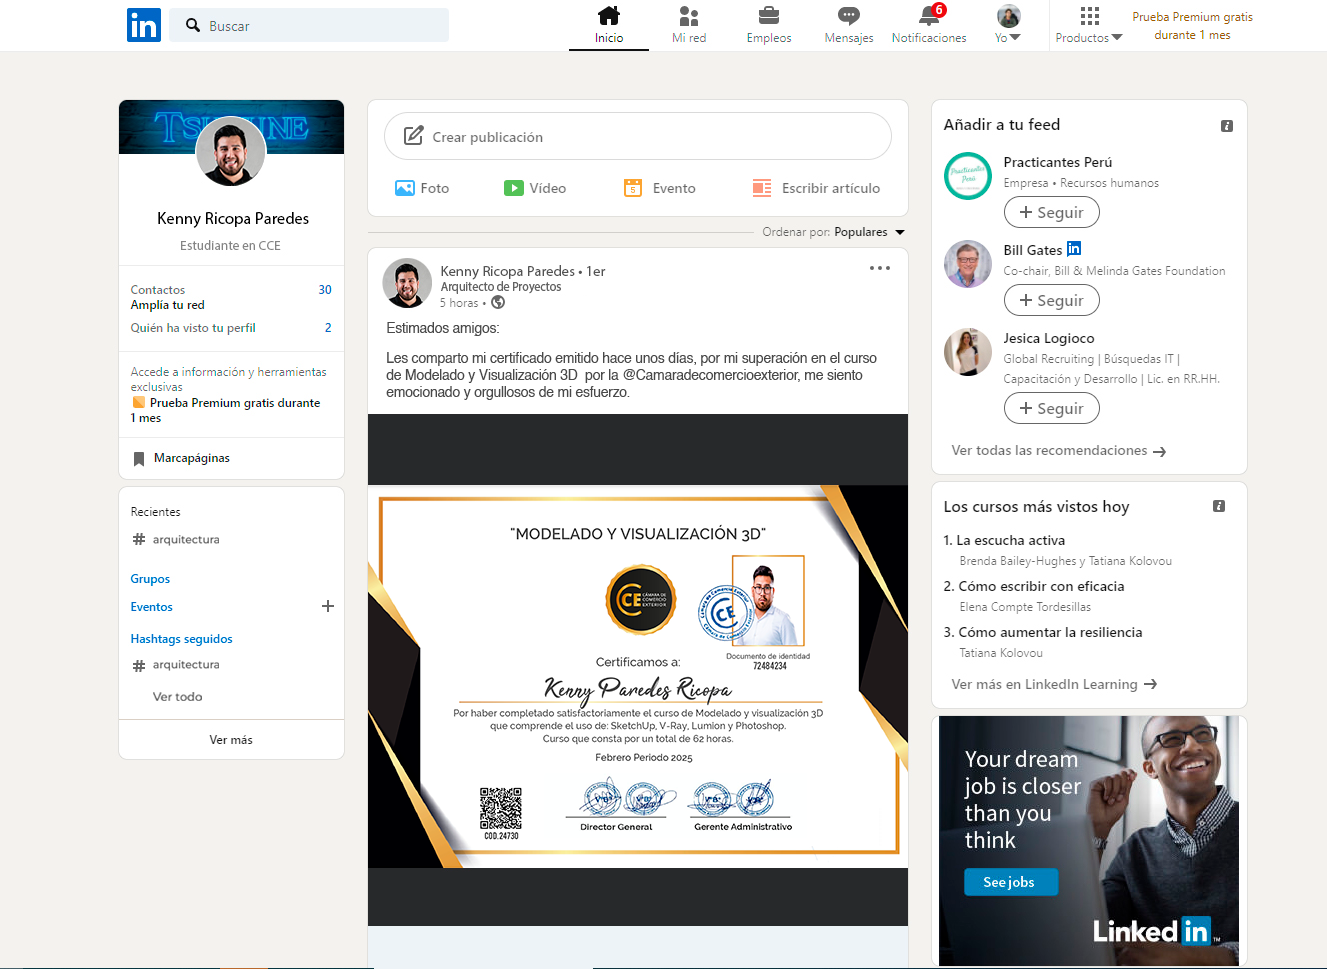Click Bill Gates profile photo
Image resolution: width=1327 pixels, height=969 pixels.
(x=968, y=264)
